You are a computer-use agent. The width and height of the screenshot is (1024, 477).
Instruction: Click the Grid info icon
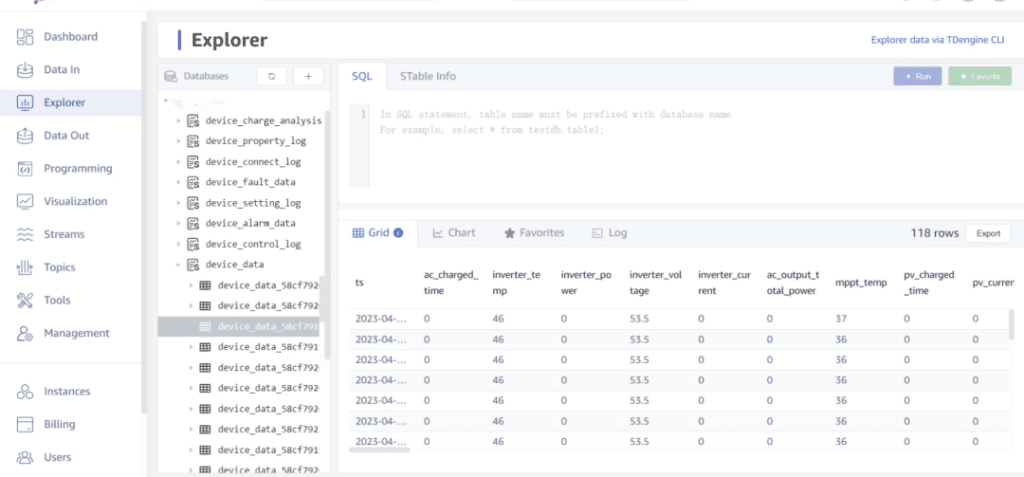click(x=399, y=233)
